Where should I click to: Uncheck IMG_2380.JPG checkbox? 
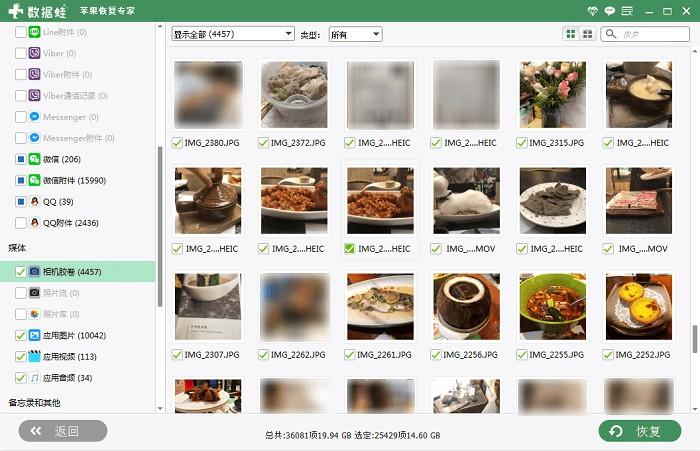pyautogui.click(x=177, y=143)
